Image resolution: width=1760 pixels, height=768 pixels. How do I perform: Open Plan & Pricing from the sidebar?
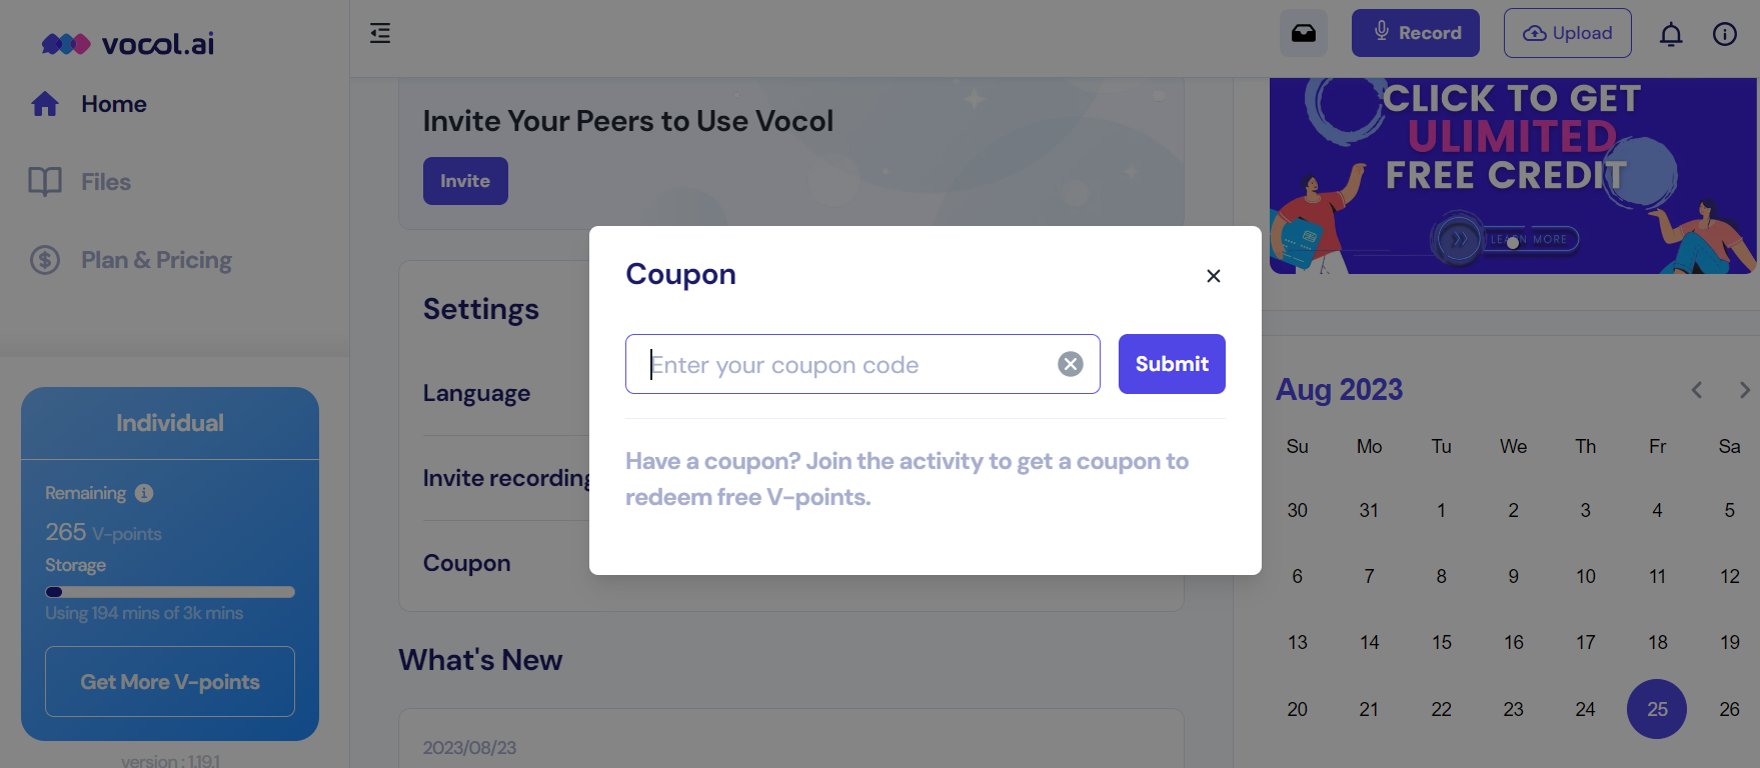point(155,259)
